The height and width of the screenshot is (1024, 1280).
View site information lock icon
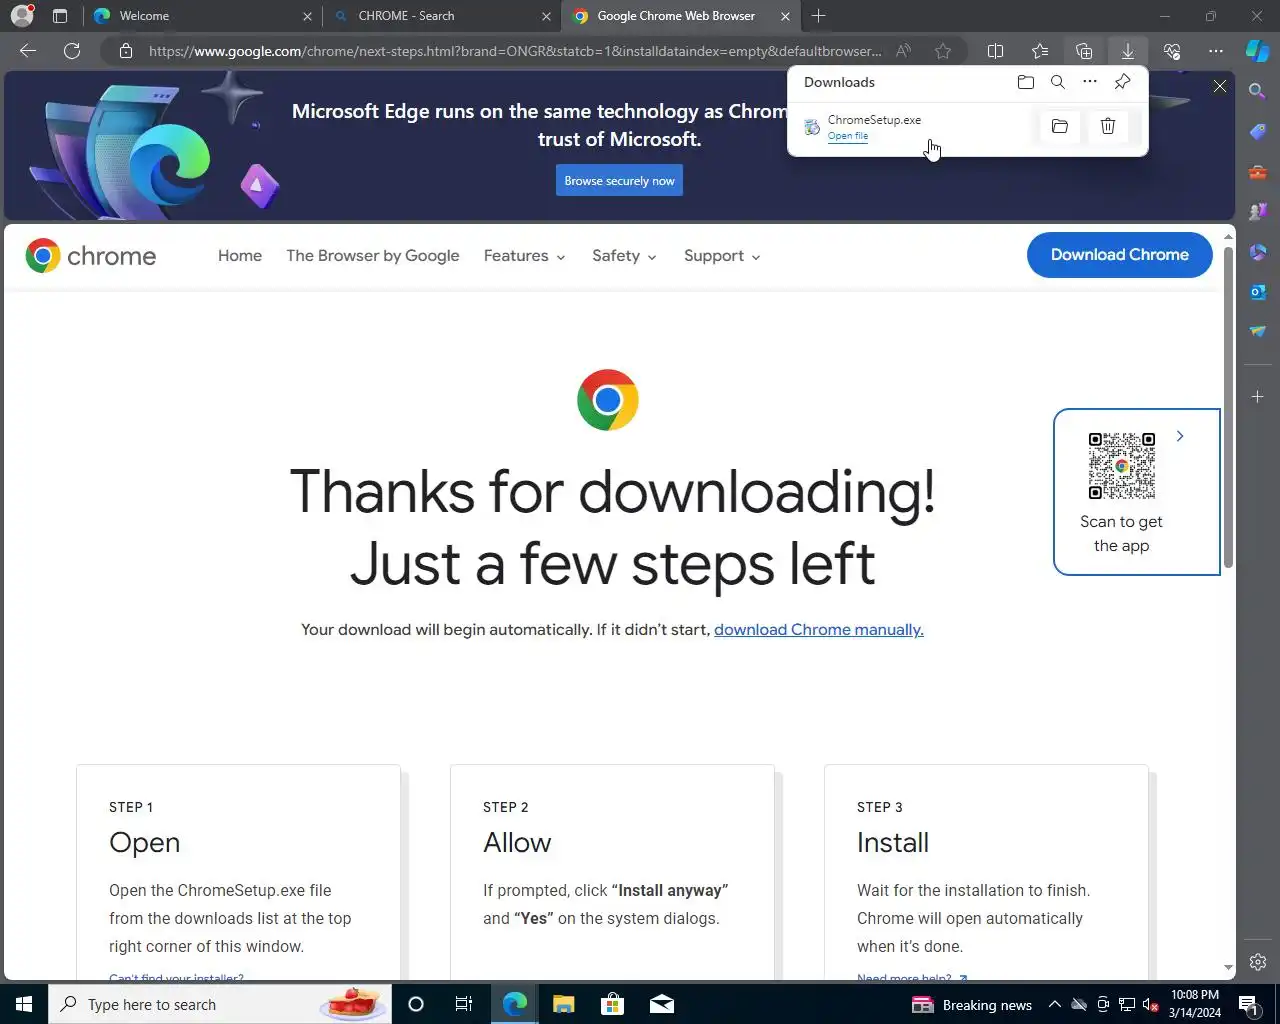pyautogui.click(x=126, y=51)
